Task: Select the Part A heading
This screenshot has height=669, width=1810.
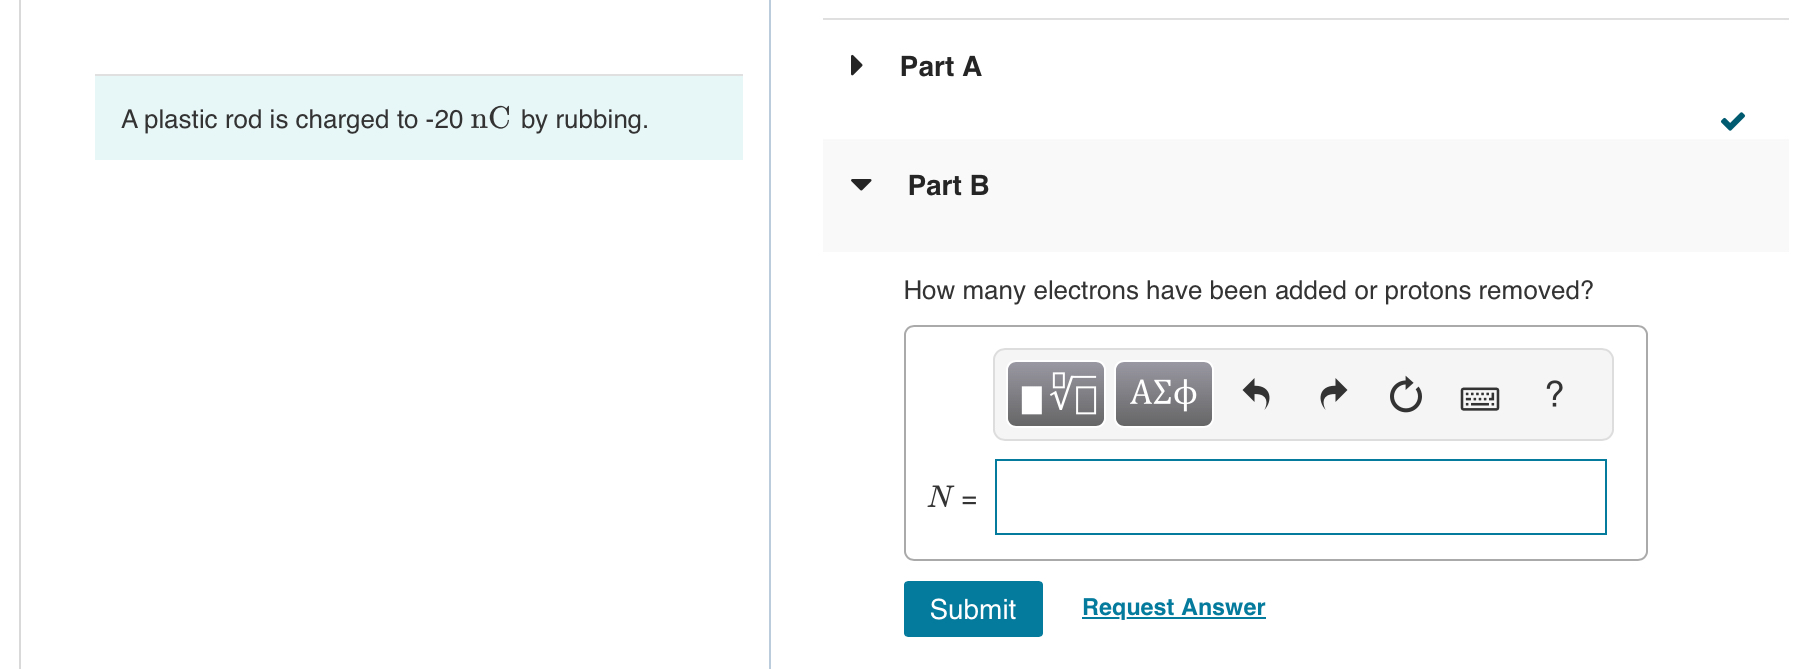Action: click(940, 67)
